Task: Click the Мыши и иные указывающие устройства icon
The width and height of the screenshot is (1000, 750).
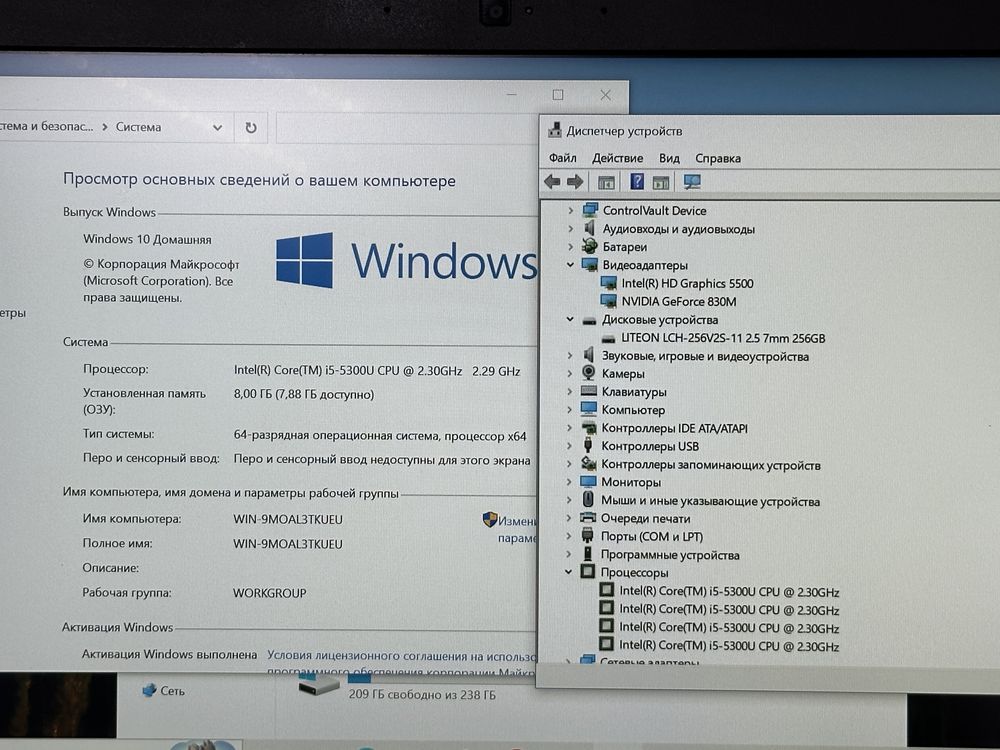Action: tap(588, 500)
